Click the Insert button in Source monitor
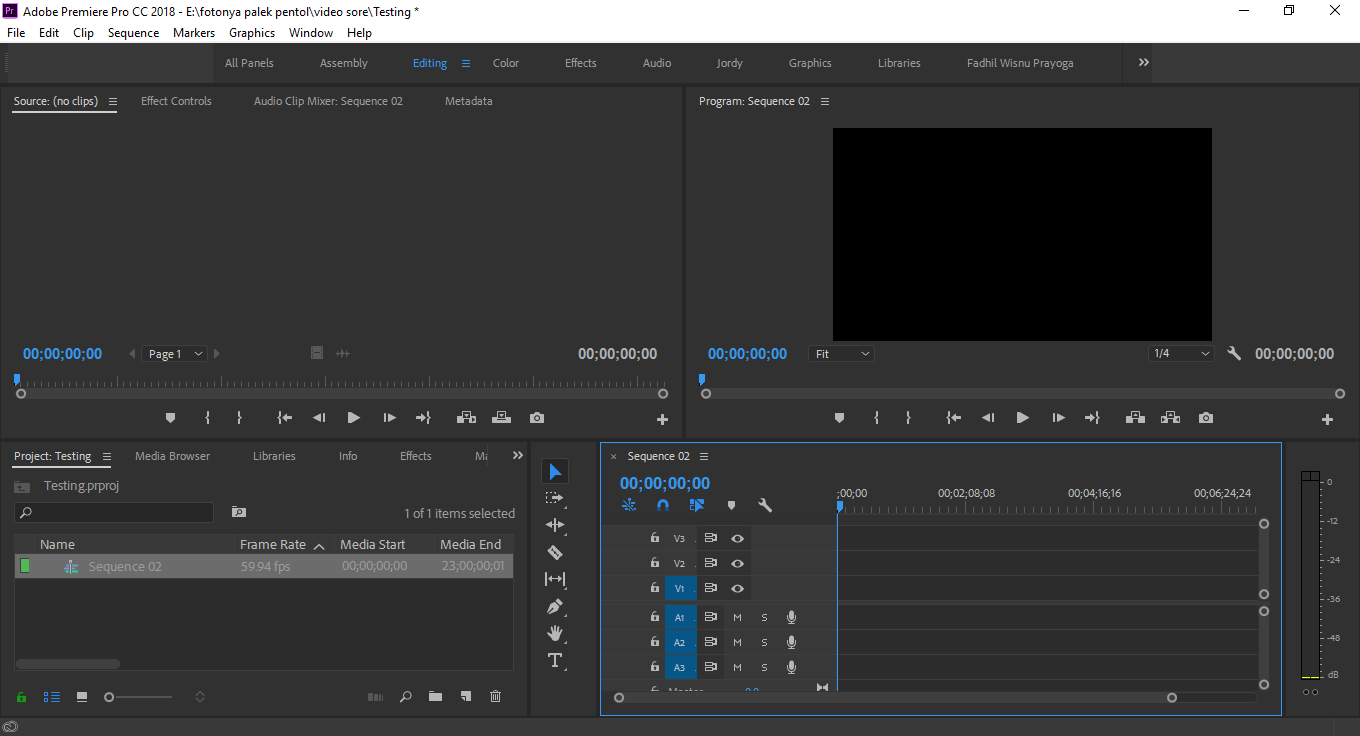The width and height of the screenshot is (1360, 736). click(x=465, y=418)
